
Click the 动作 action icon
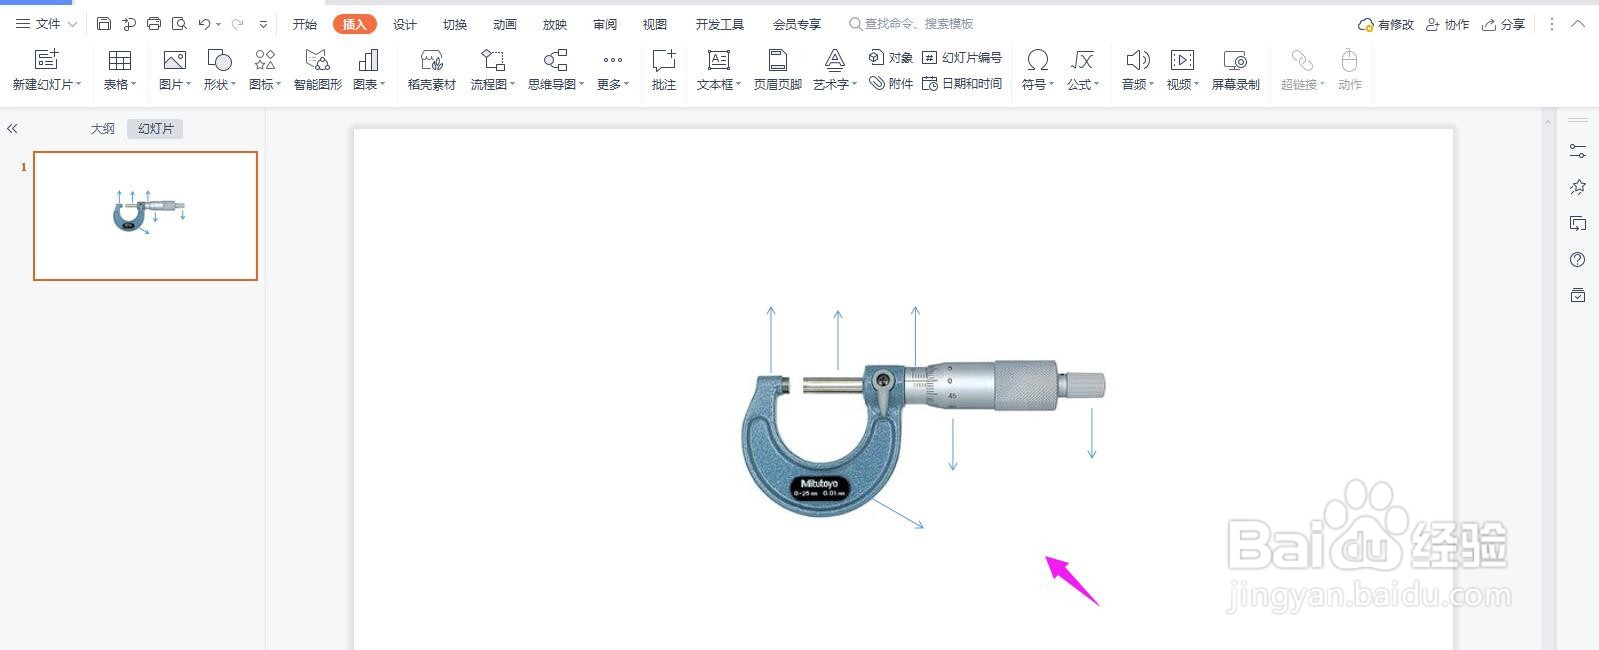point(1350,60)
